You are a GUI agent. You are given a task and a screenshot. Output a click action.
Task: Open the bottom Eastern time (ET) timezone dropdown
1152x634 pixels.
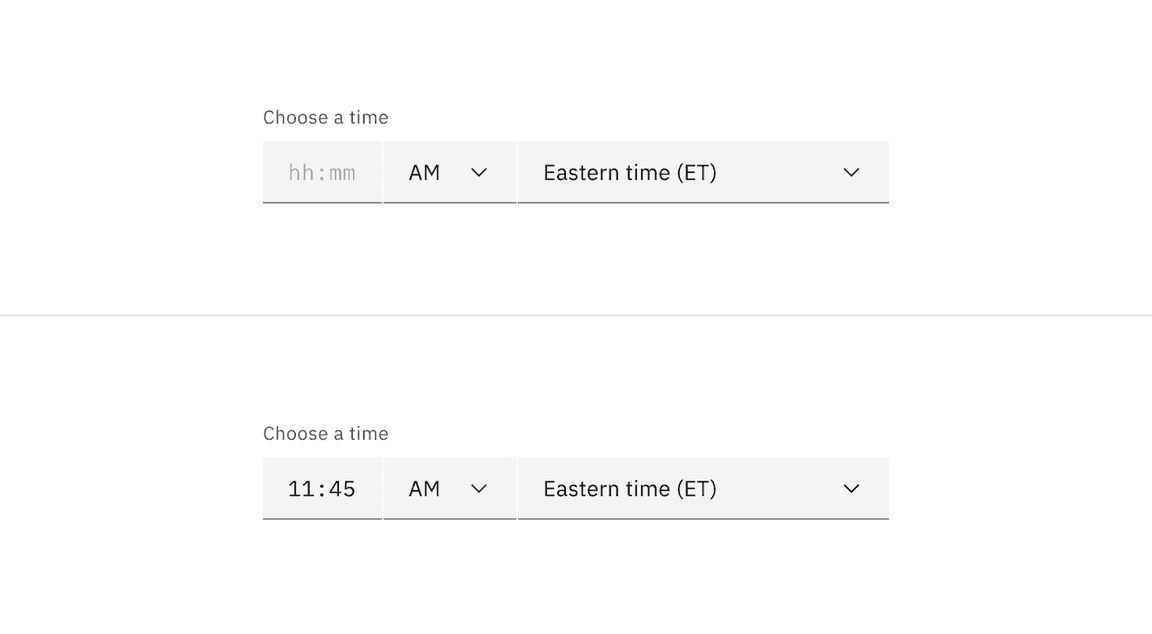(x=700, y=488)
